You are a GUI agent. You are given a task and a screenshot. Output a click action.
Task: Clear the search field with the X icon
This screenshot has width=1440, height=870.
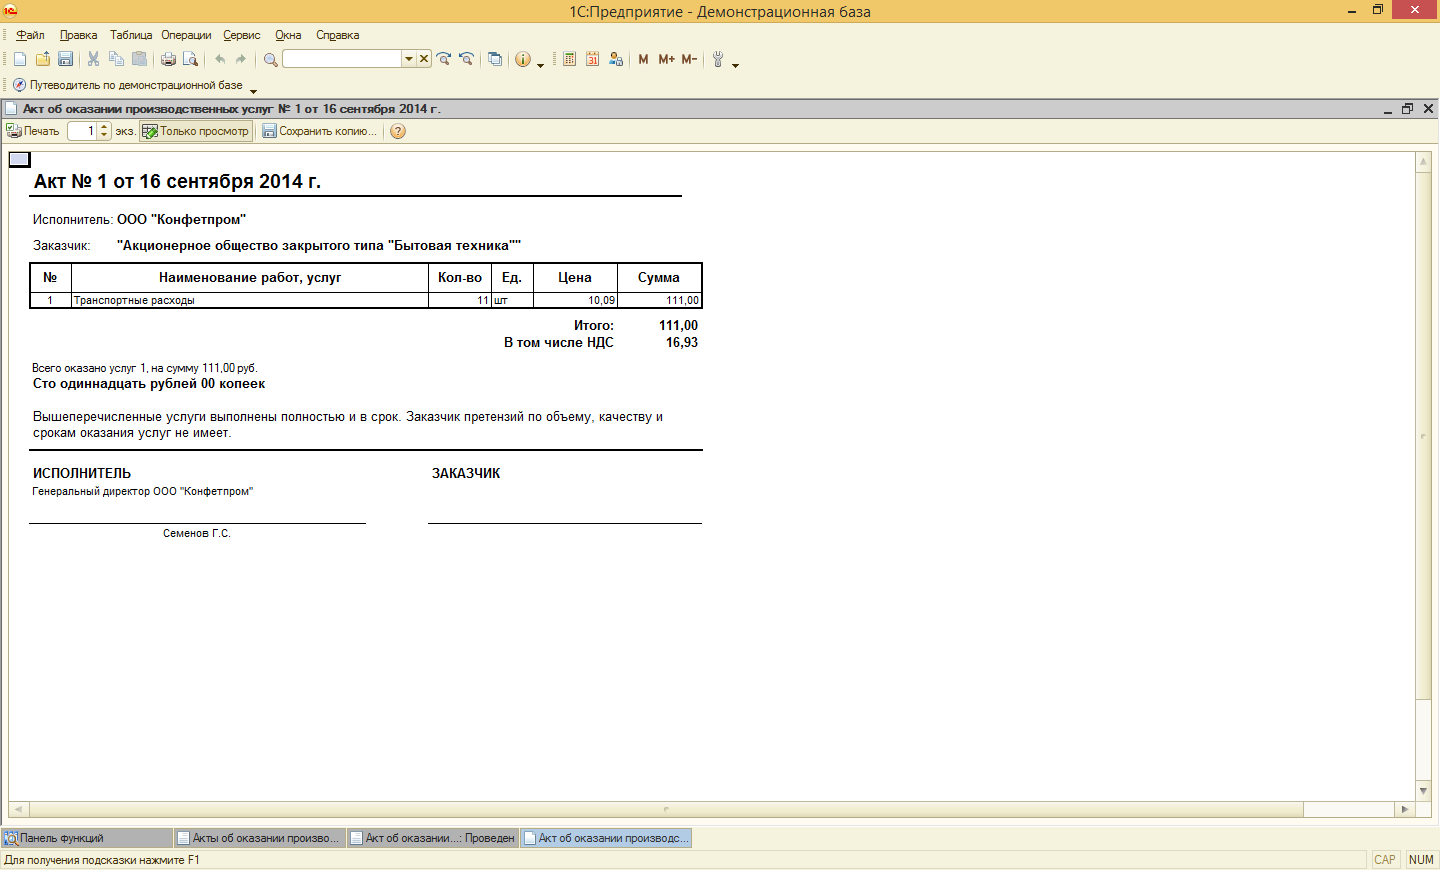(x=424, y=59)
